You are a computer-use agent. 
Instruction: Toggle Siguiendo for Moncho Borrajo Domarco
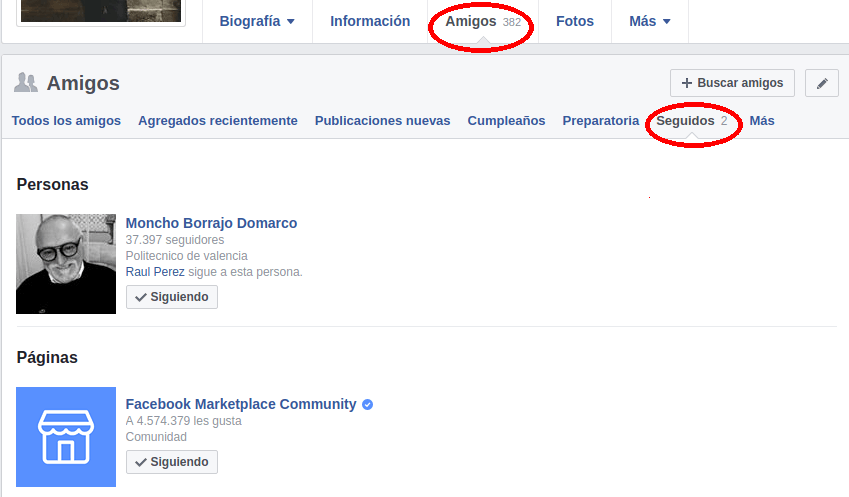172,297
